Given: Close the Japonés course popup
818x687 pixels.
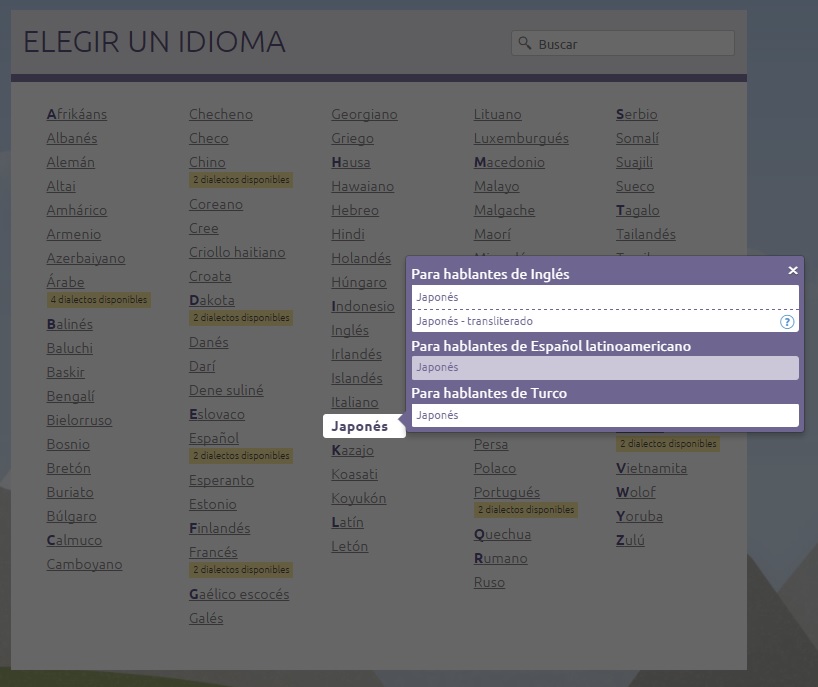Looking at the screenshot, I should tap(793, 270).
